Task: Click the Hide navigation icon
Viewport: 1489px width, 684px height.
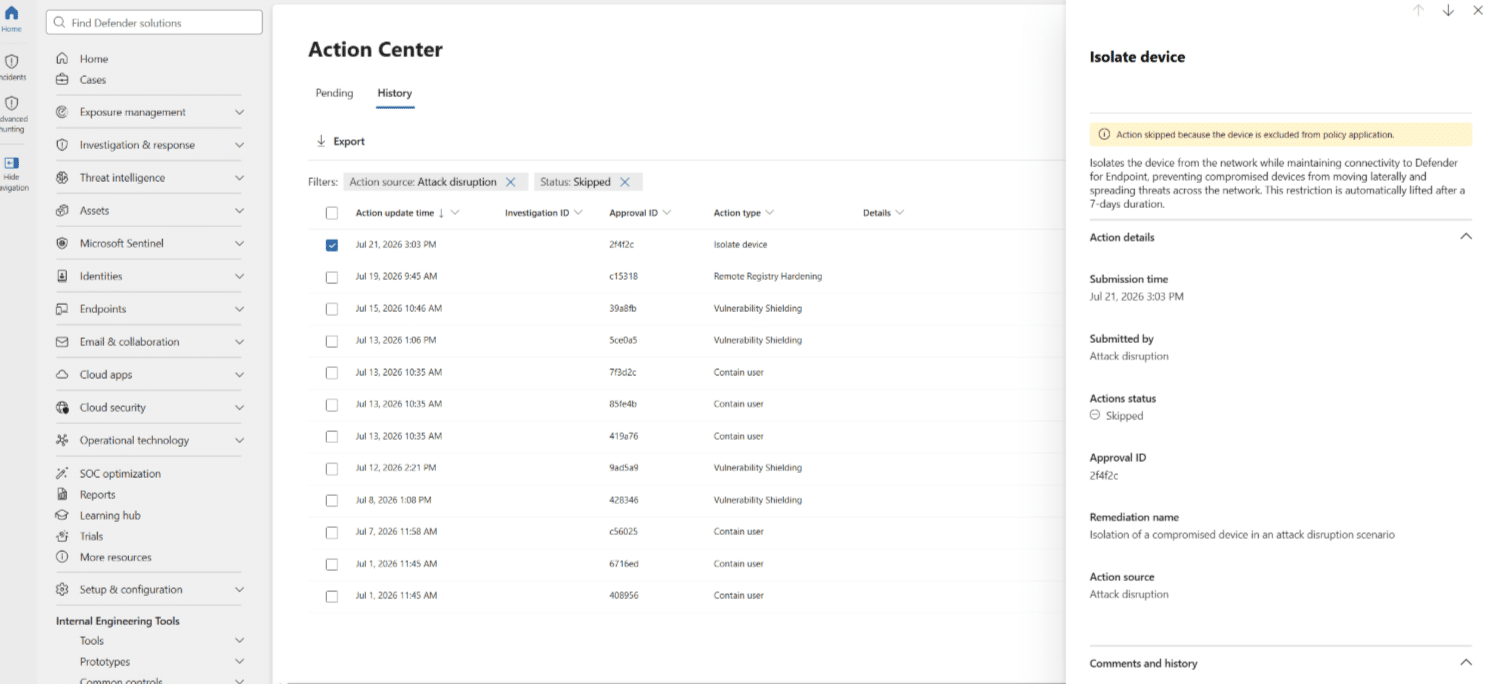Action: coord(12,162)
